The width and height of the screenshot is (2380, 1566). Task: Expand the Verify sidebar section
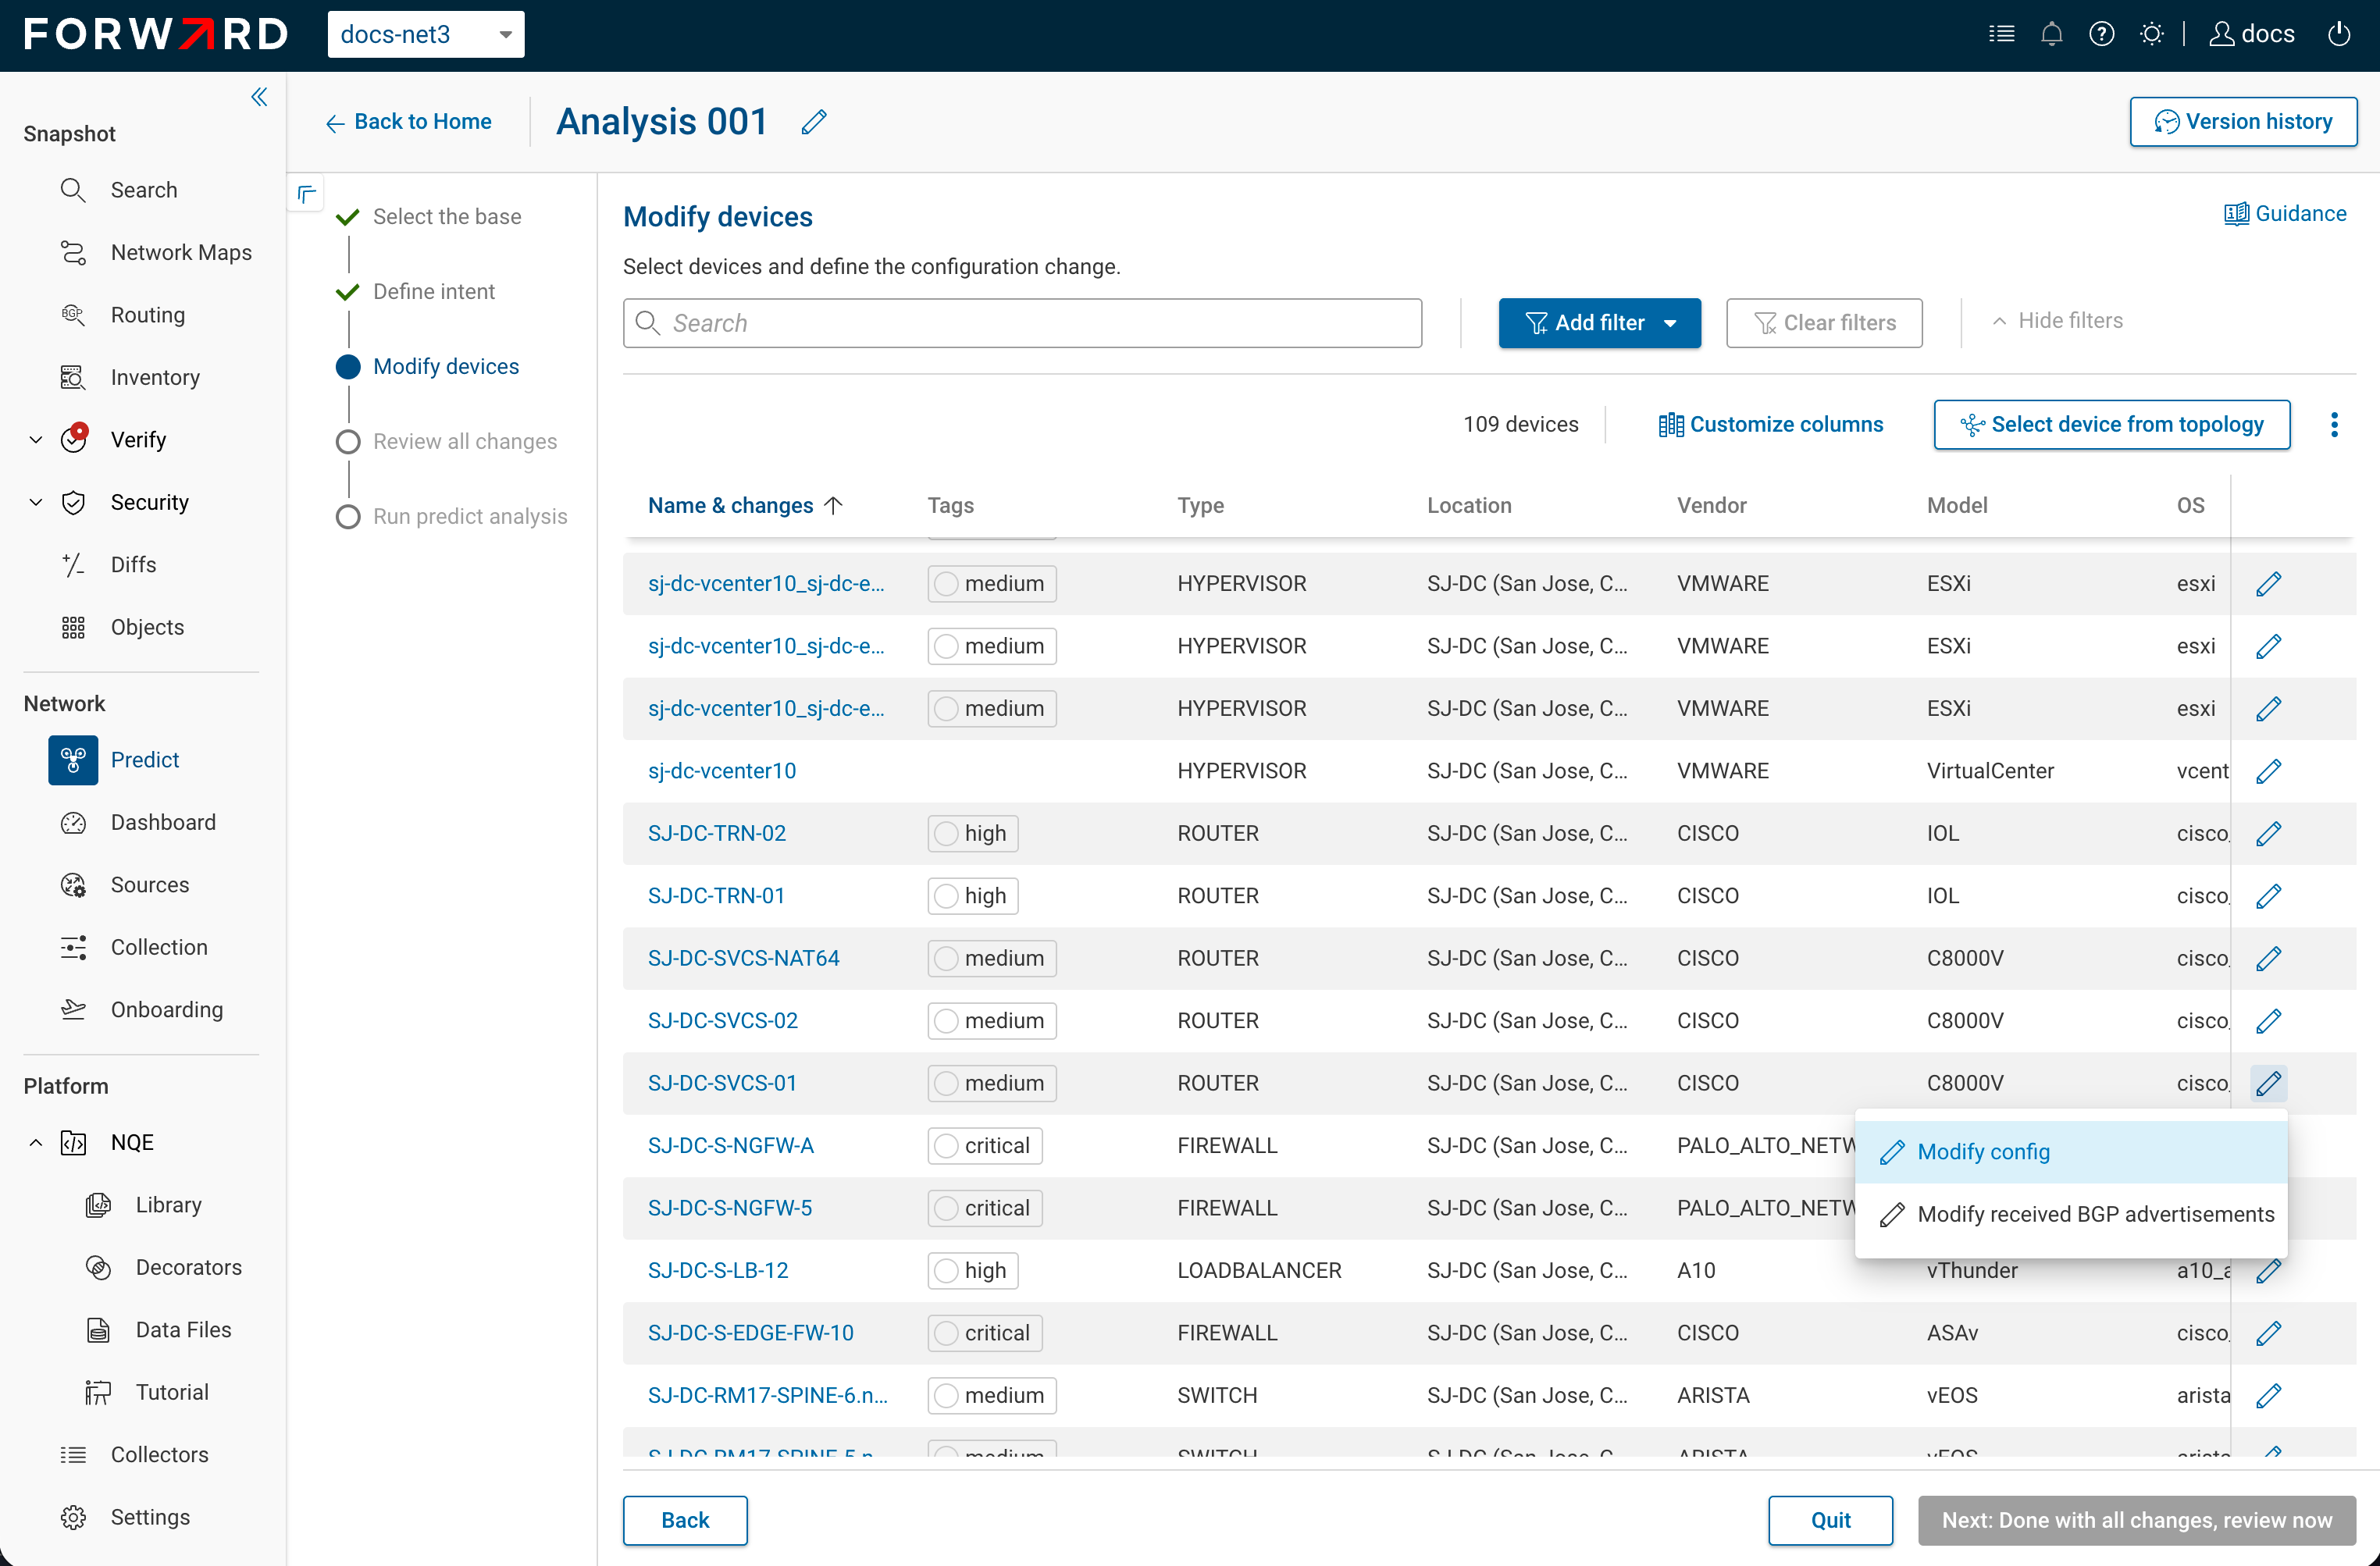36,440
